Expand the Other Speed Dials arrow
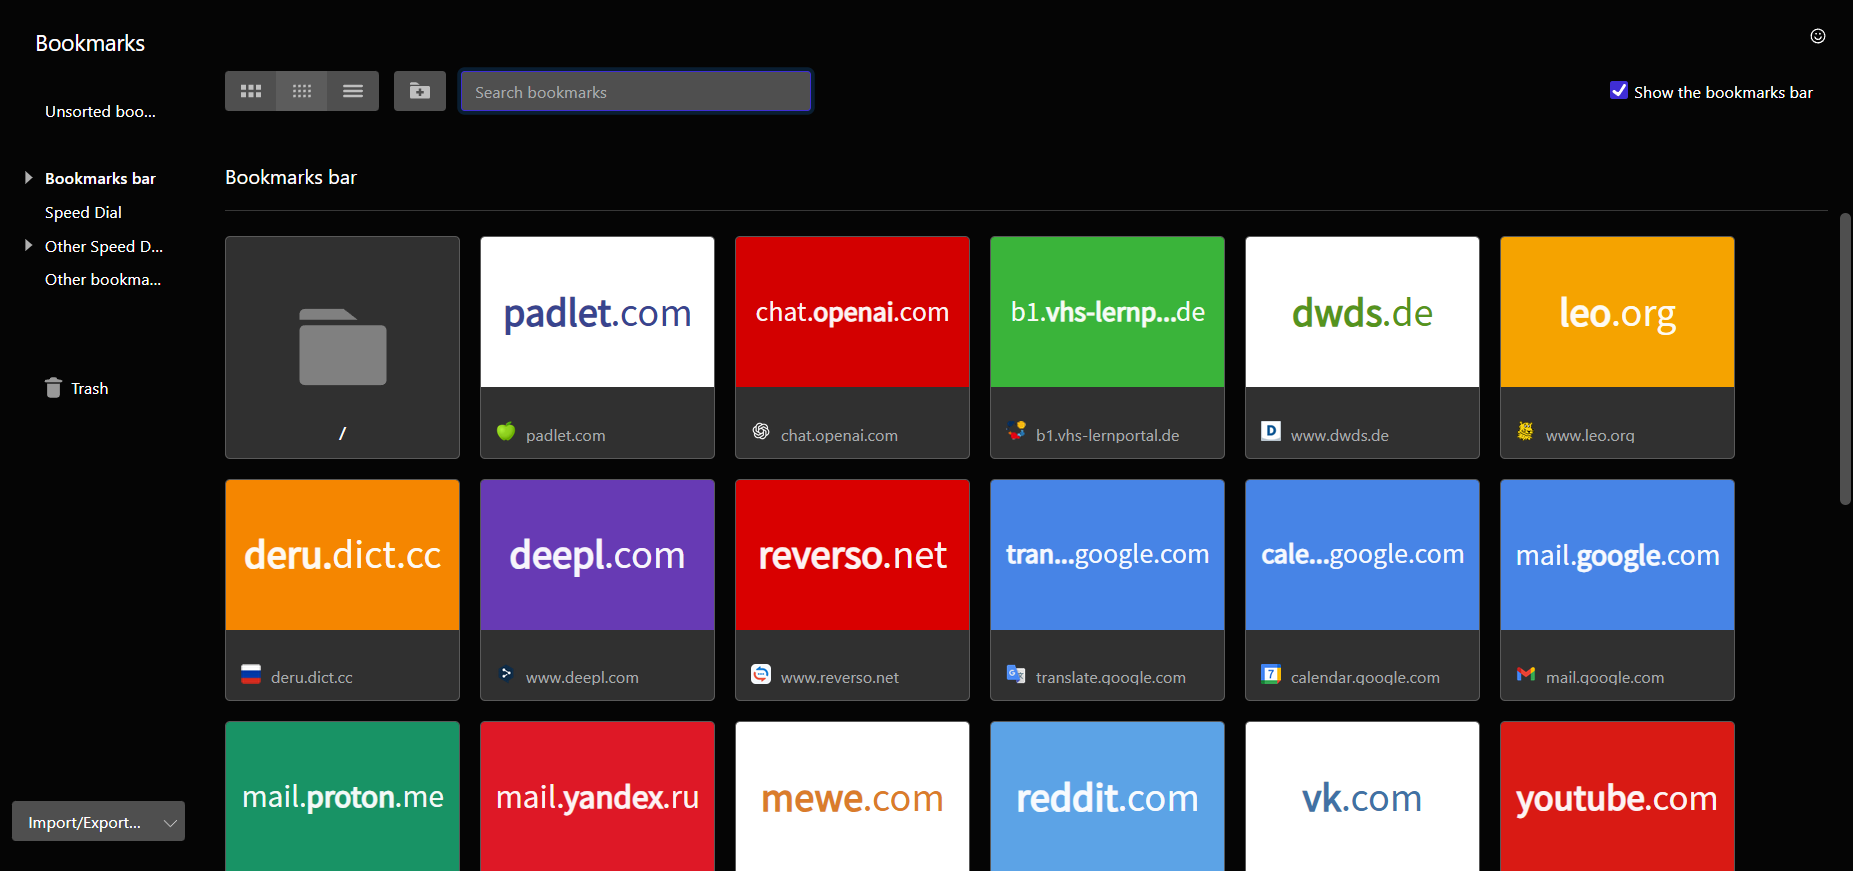Viewport: 1853px width, 871px height. [x=29, y=245]
